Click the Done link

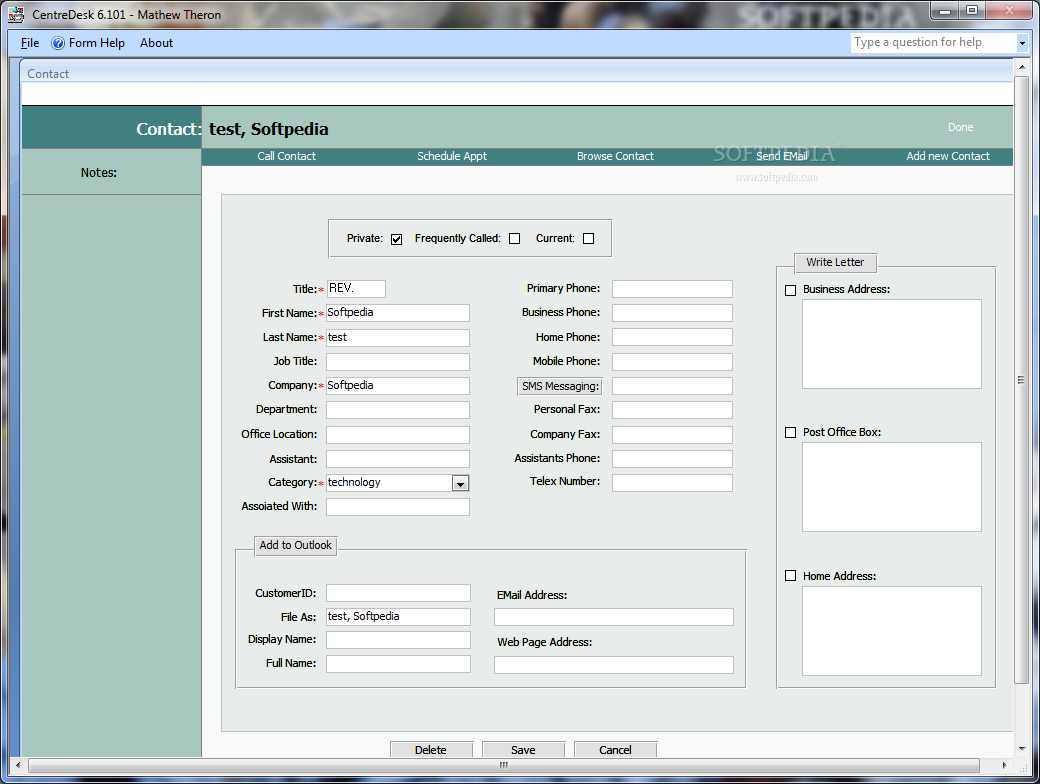tap(960, 127)
